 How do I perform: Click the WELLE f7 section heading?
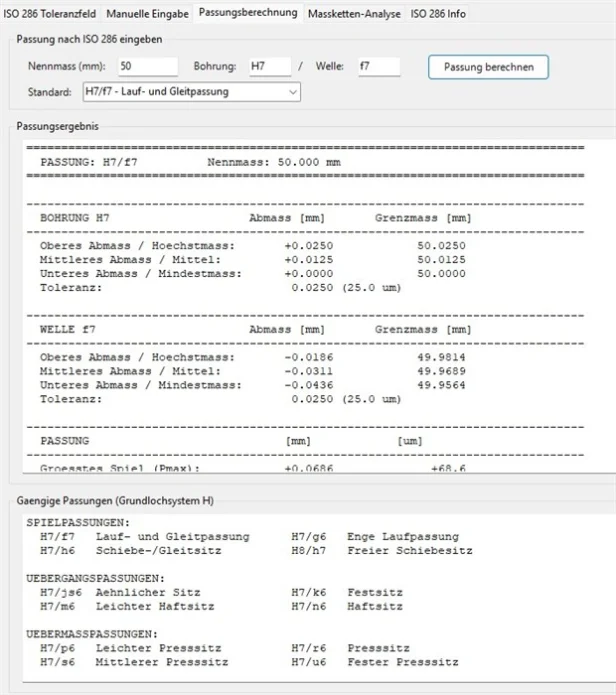click(70, 329)
